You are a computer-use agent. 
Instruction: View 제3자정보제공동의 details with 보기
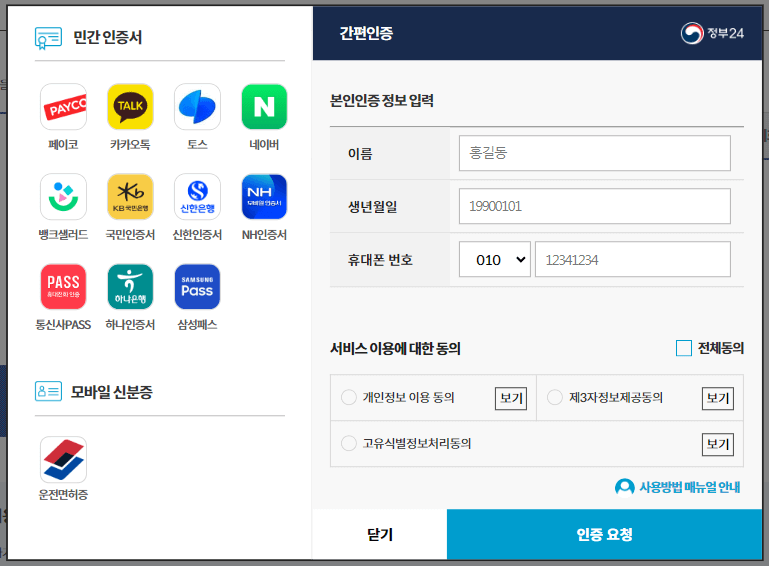tap(718, 398)
